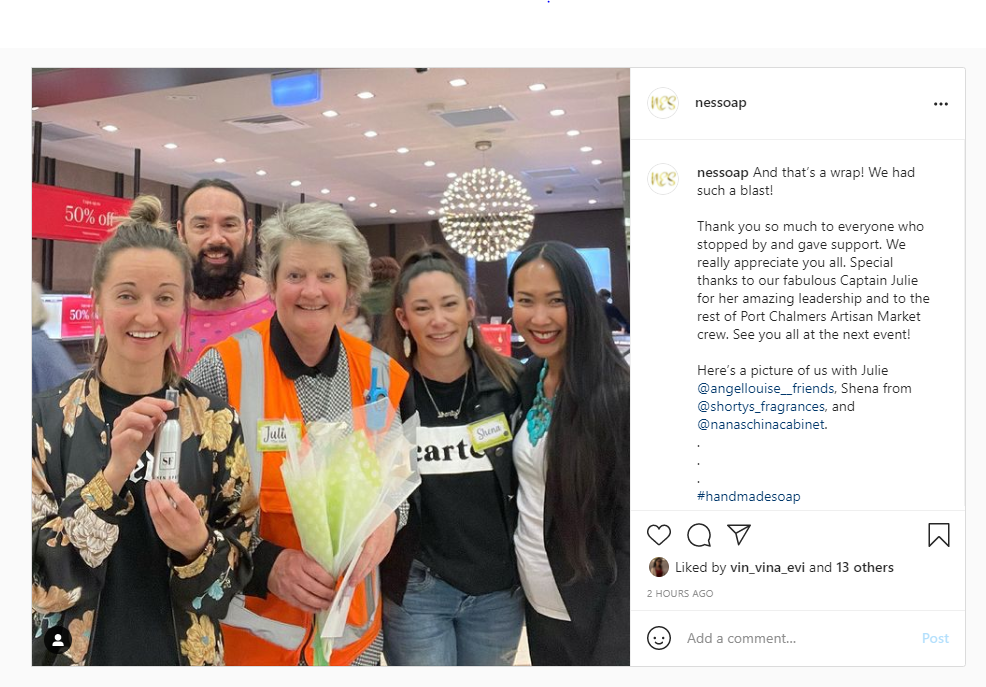Open liker's small profile picture
986x687 pixels.
pyautogui.click(x=658, y=567)
